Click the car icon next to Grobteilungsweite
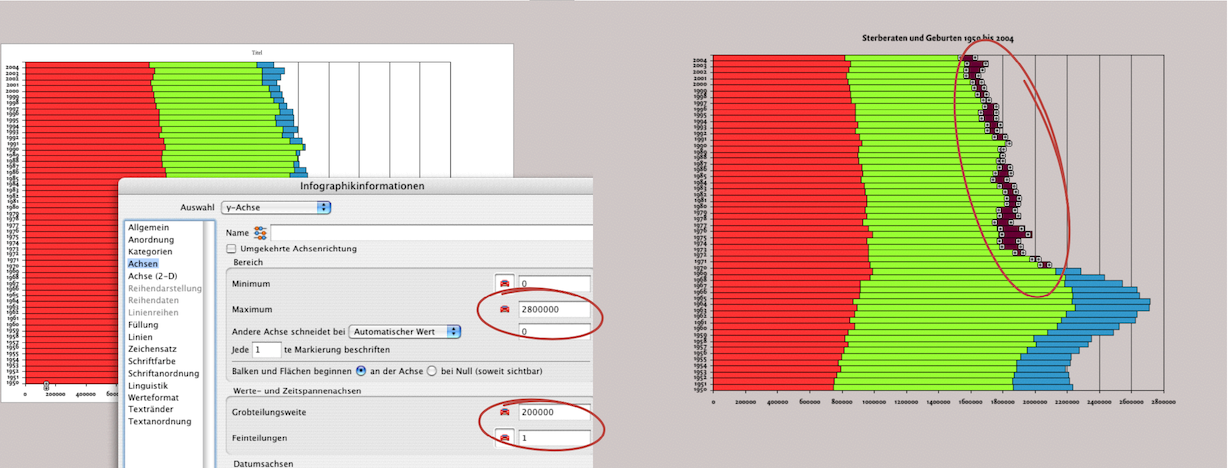 pyautogui.click(x=505, y=412)
